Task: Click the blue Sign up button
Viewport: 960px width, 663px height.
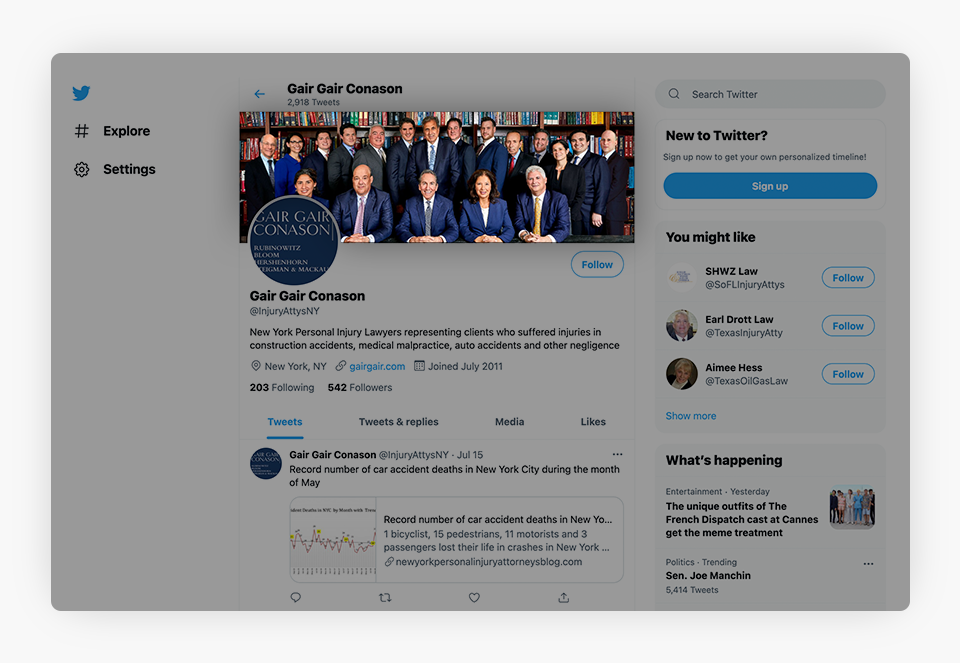Action: 770,186
